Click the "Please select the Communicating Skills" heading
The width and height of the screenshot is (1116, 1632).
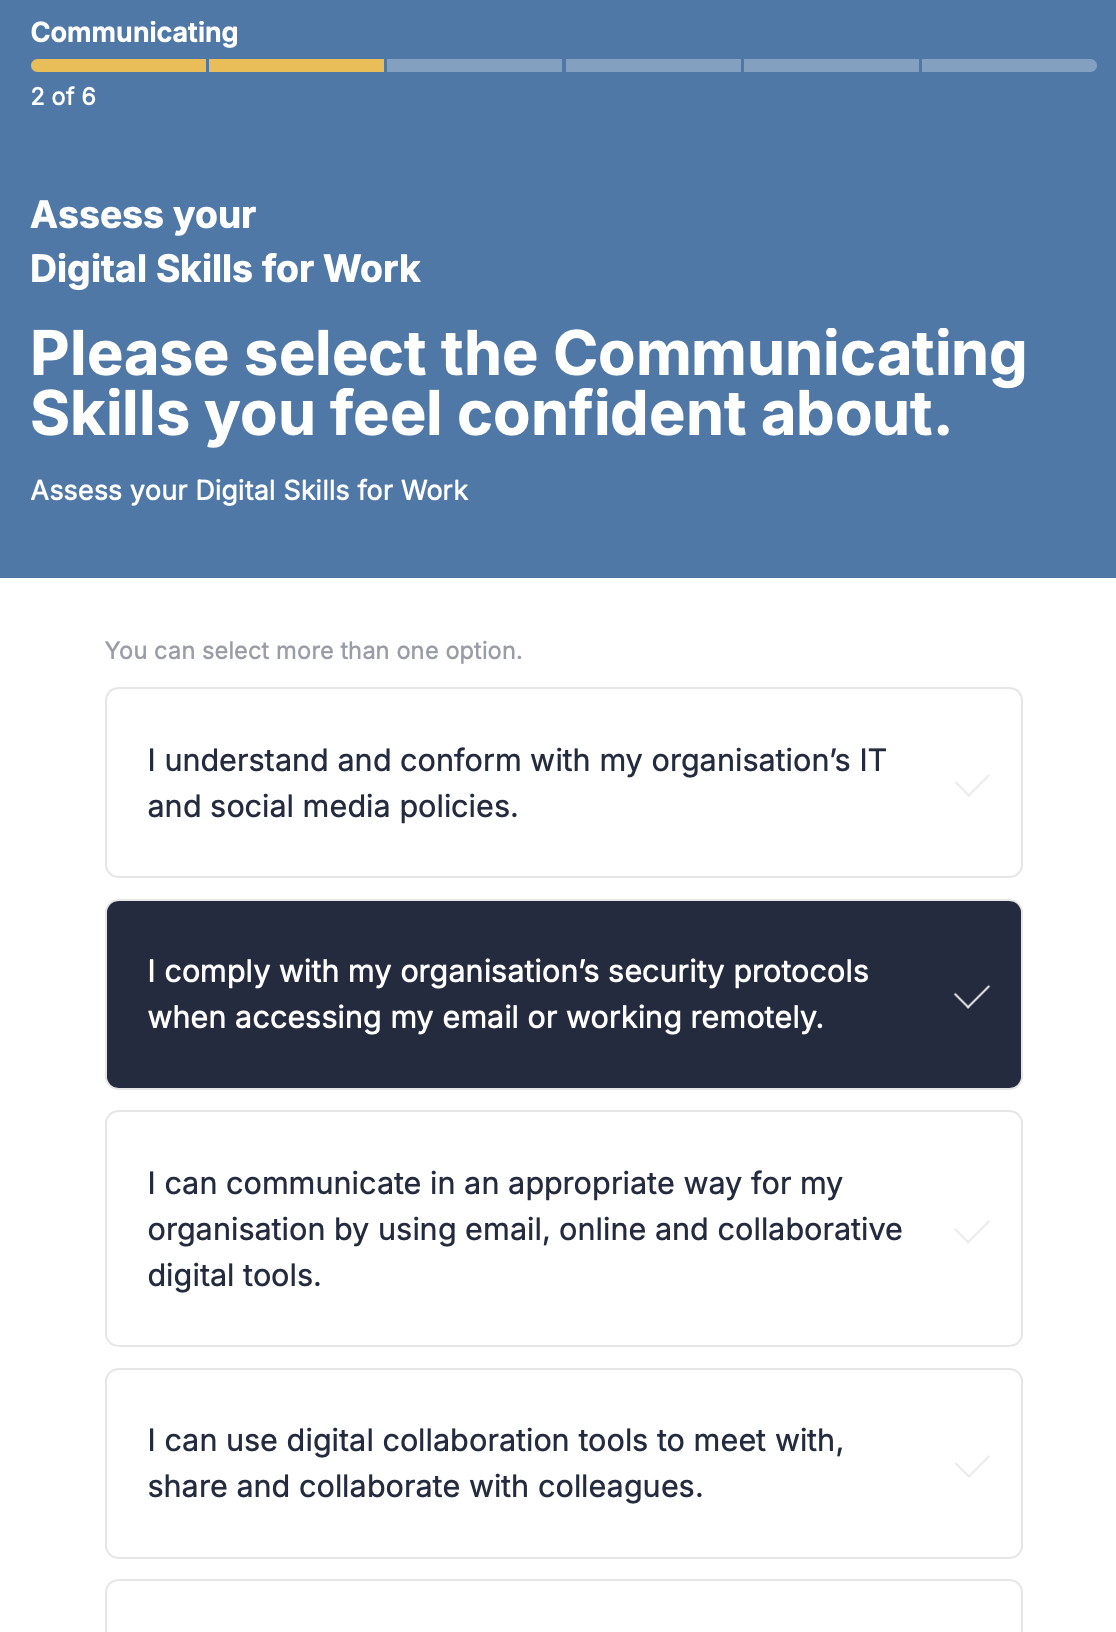(x=528, y=384)
